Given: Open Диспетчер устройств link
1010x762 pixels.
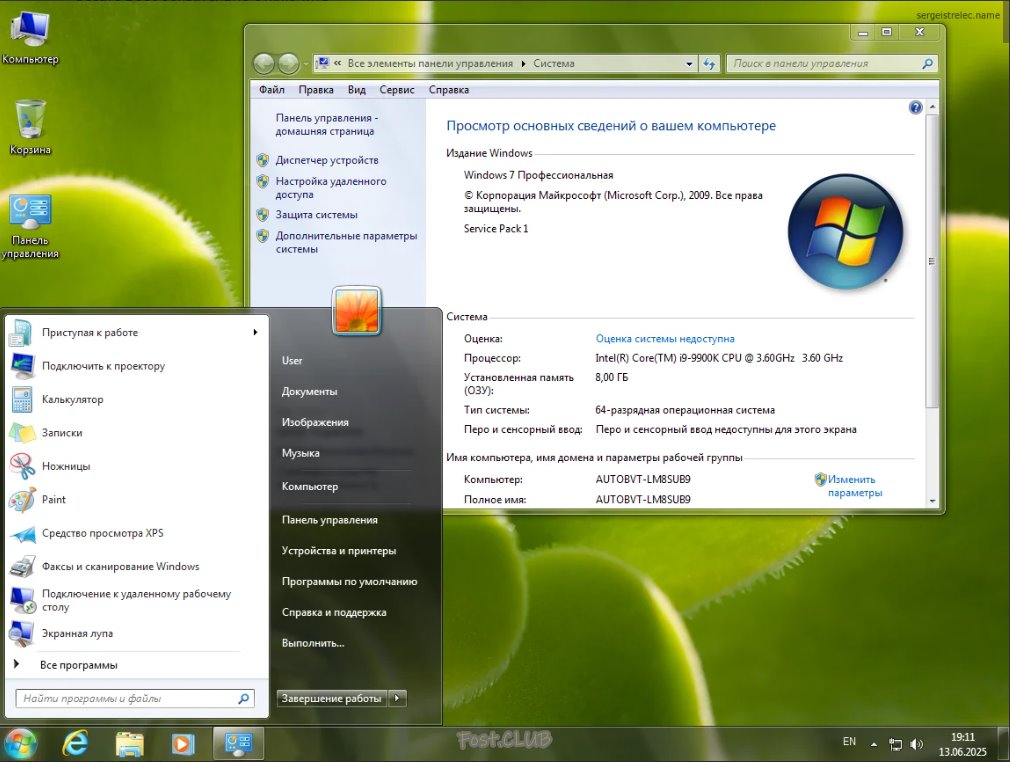Looking at the screenshot, I should (x=327, y=160).
